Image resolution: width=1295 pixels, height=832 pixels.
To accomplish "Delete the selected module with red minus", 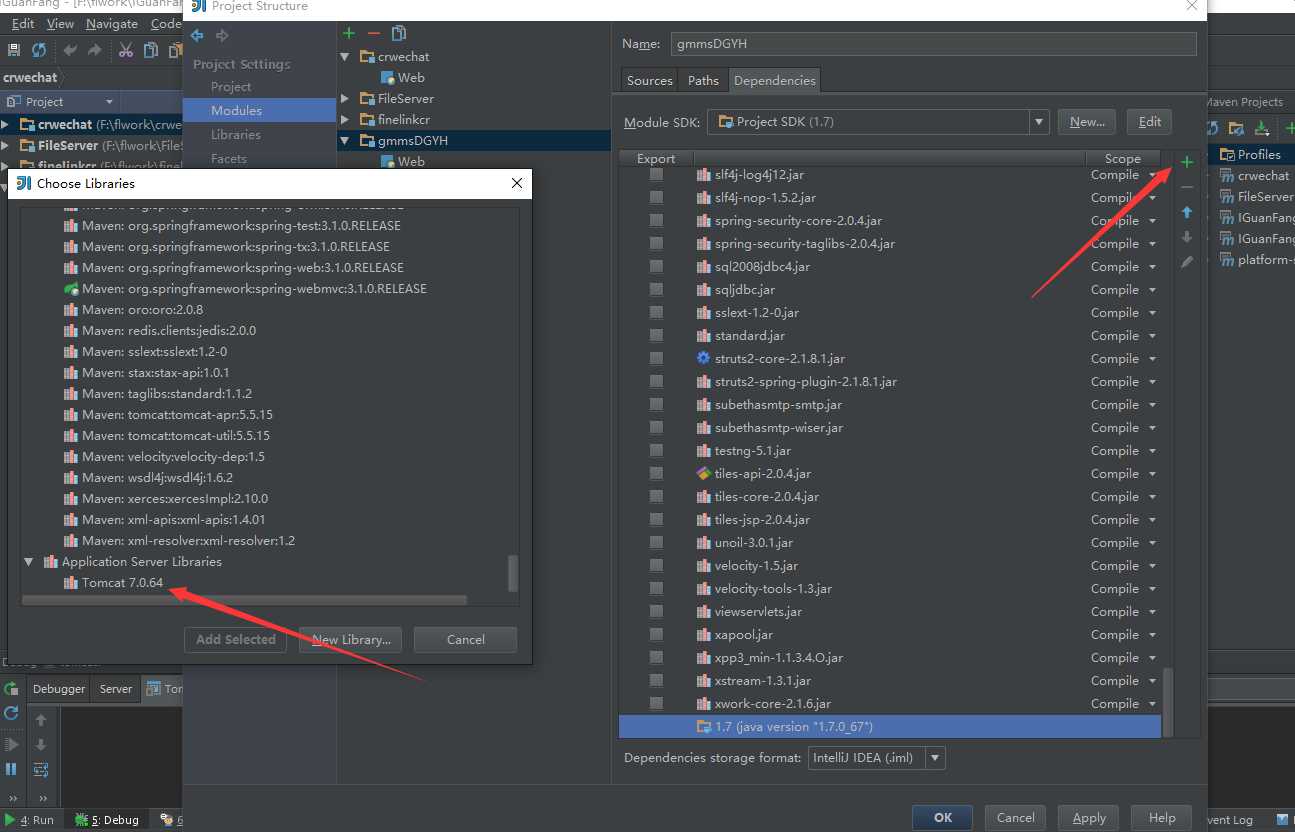I will [374, 34].
